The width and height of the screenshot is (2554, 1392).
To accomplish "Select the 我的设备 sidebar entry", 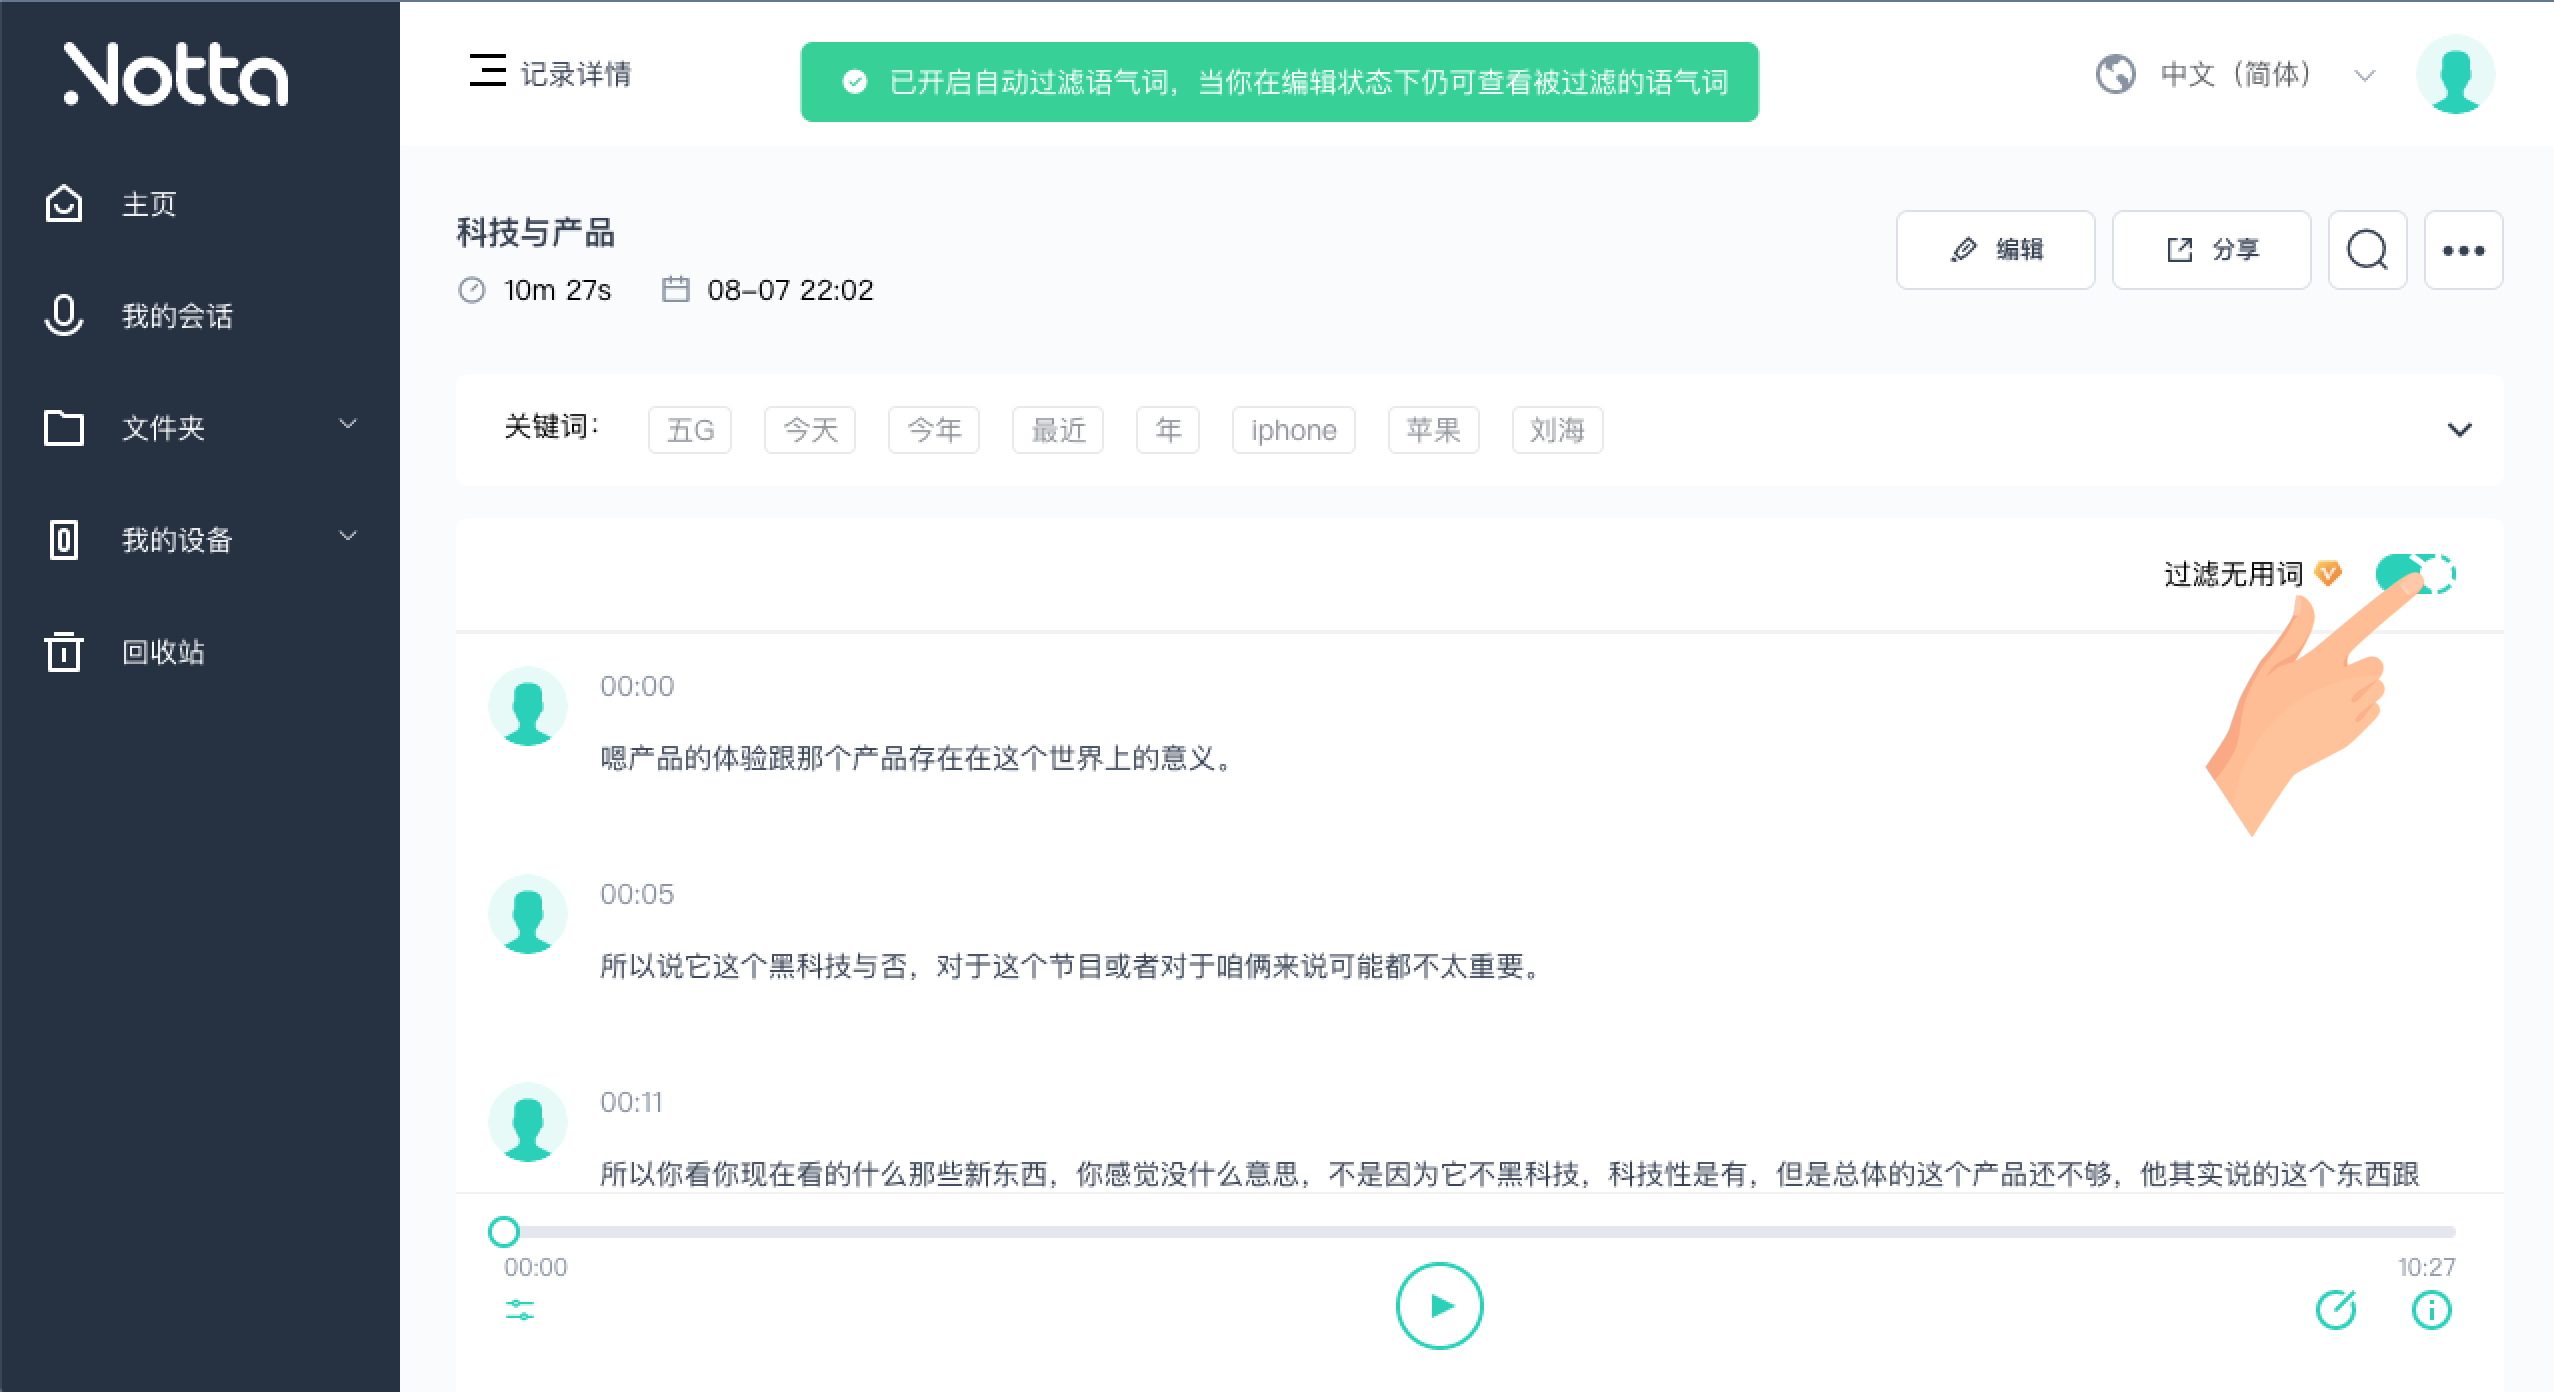I will [x=176, y=540].
